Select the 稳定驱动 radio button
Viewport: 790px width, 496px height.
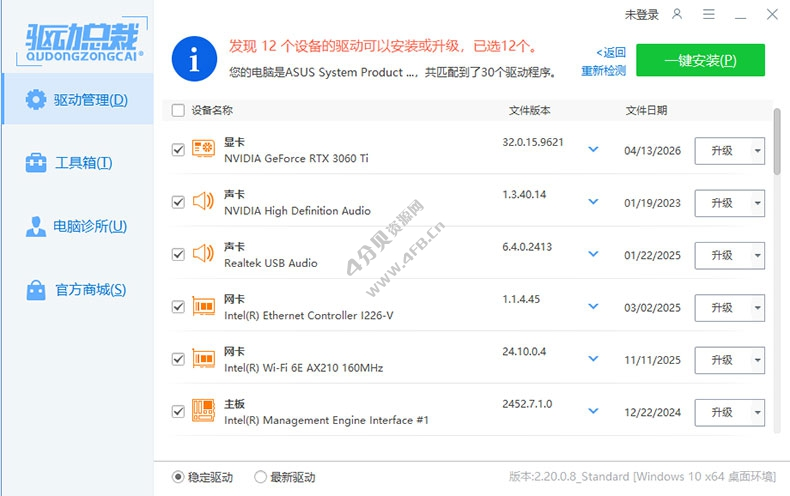pos(179,477)
